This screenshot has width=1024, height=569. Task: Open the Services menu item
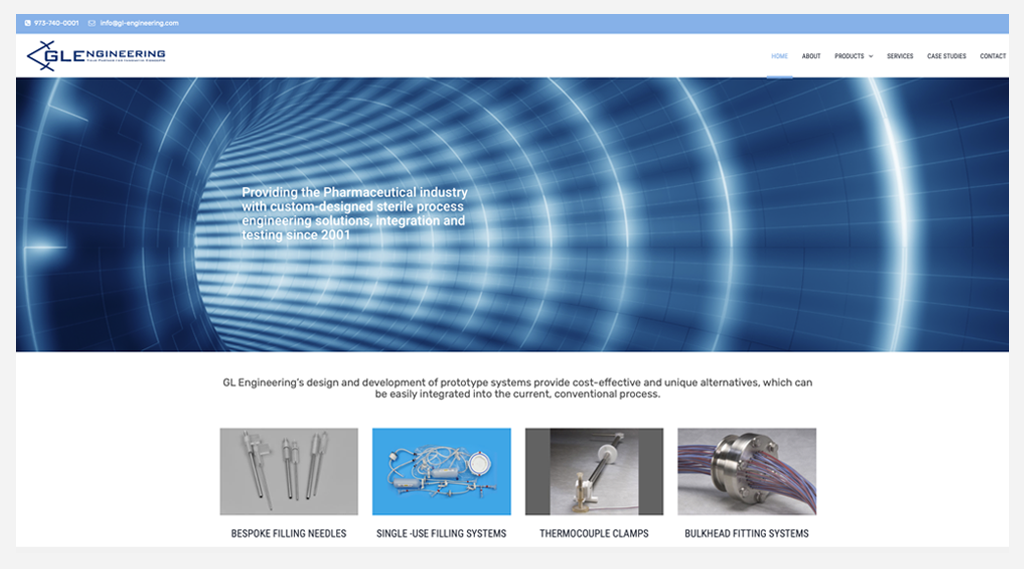coord(900,56)
